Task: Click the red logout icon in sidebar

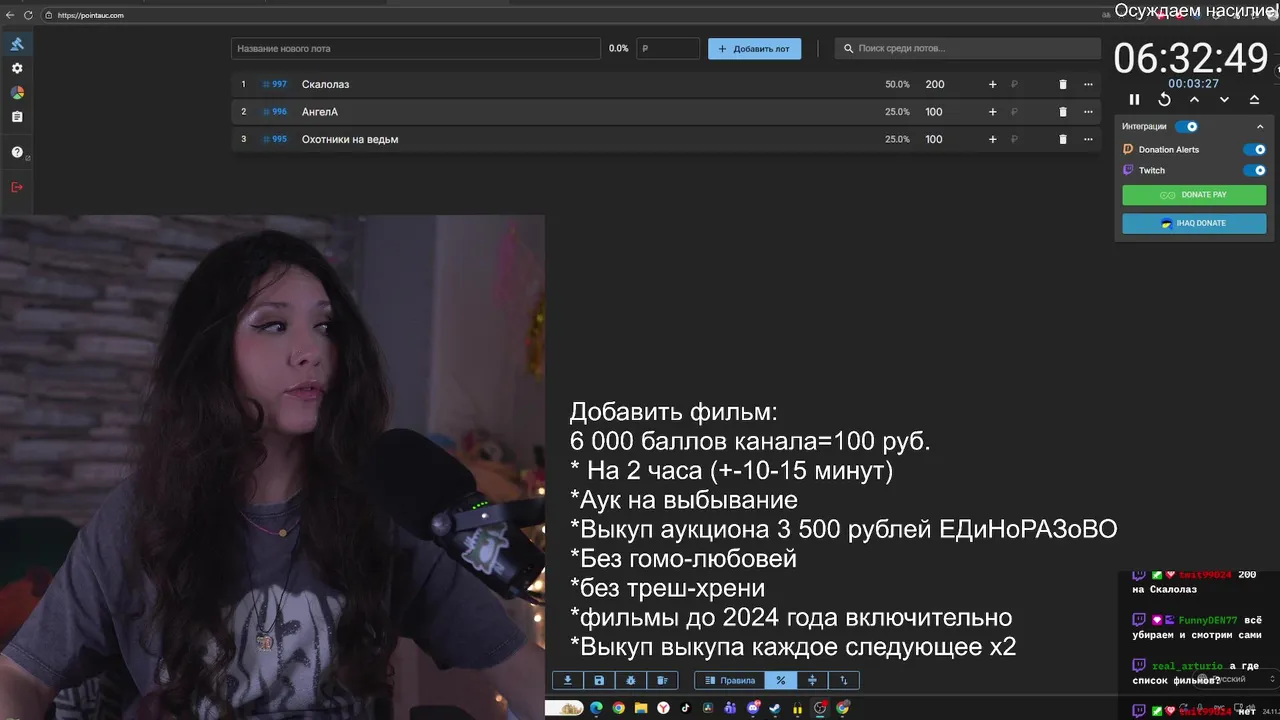Action: point(17,187)
